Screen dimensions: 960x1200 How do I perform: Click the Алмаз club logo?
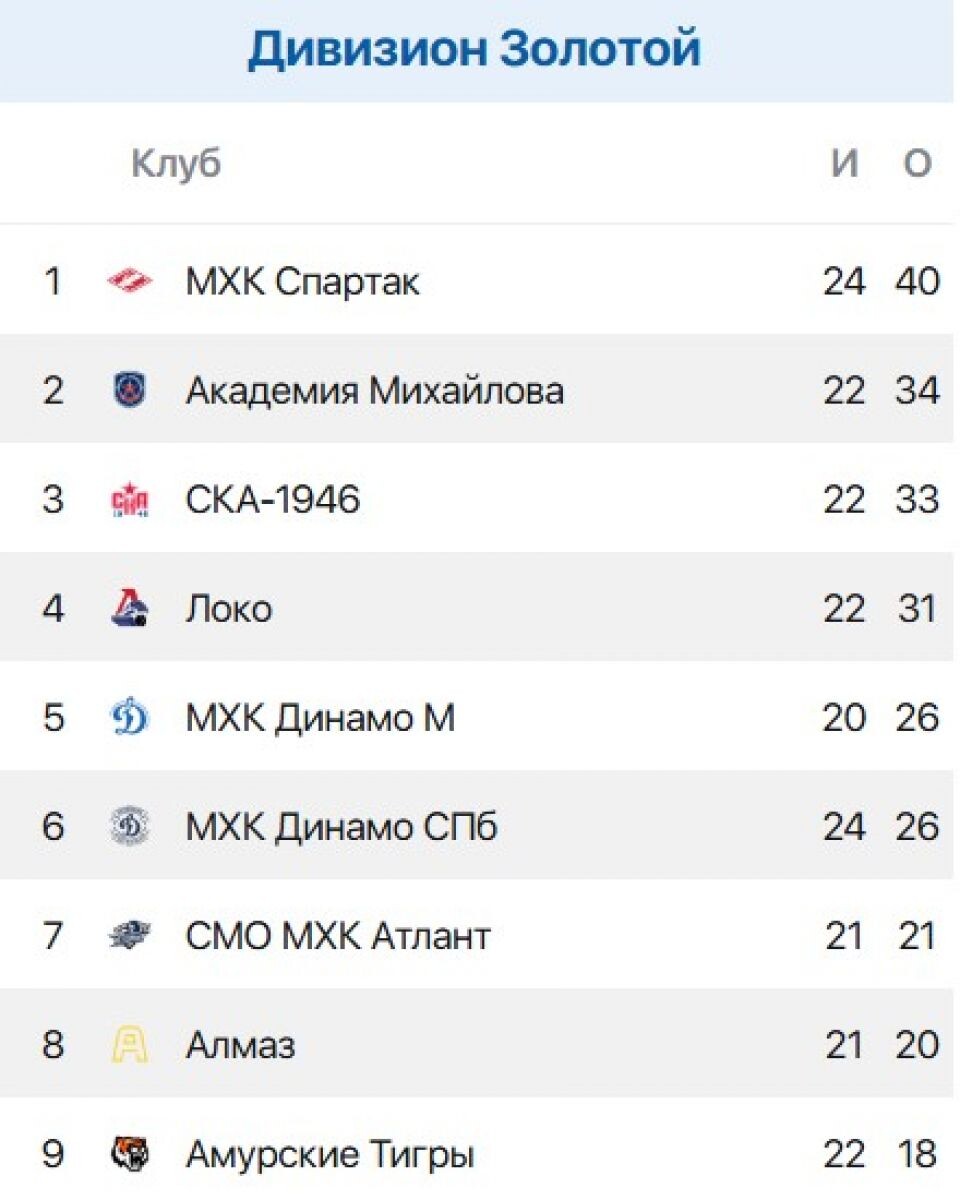[130, 1046]
